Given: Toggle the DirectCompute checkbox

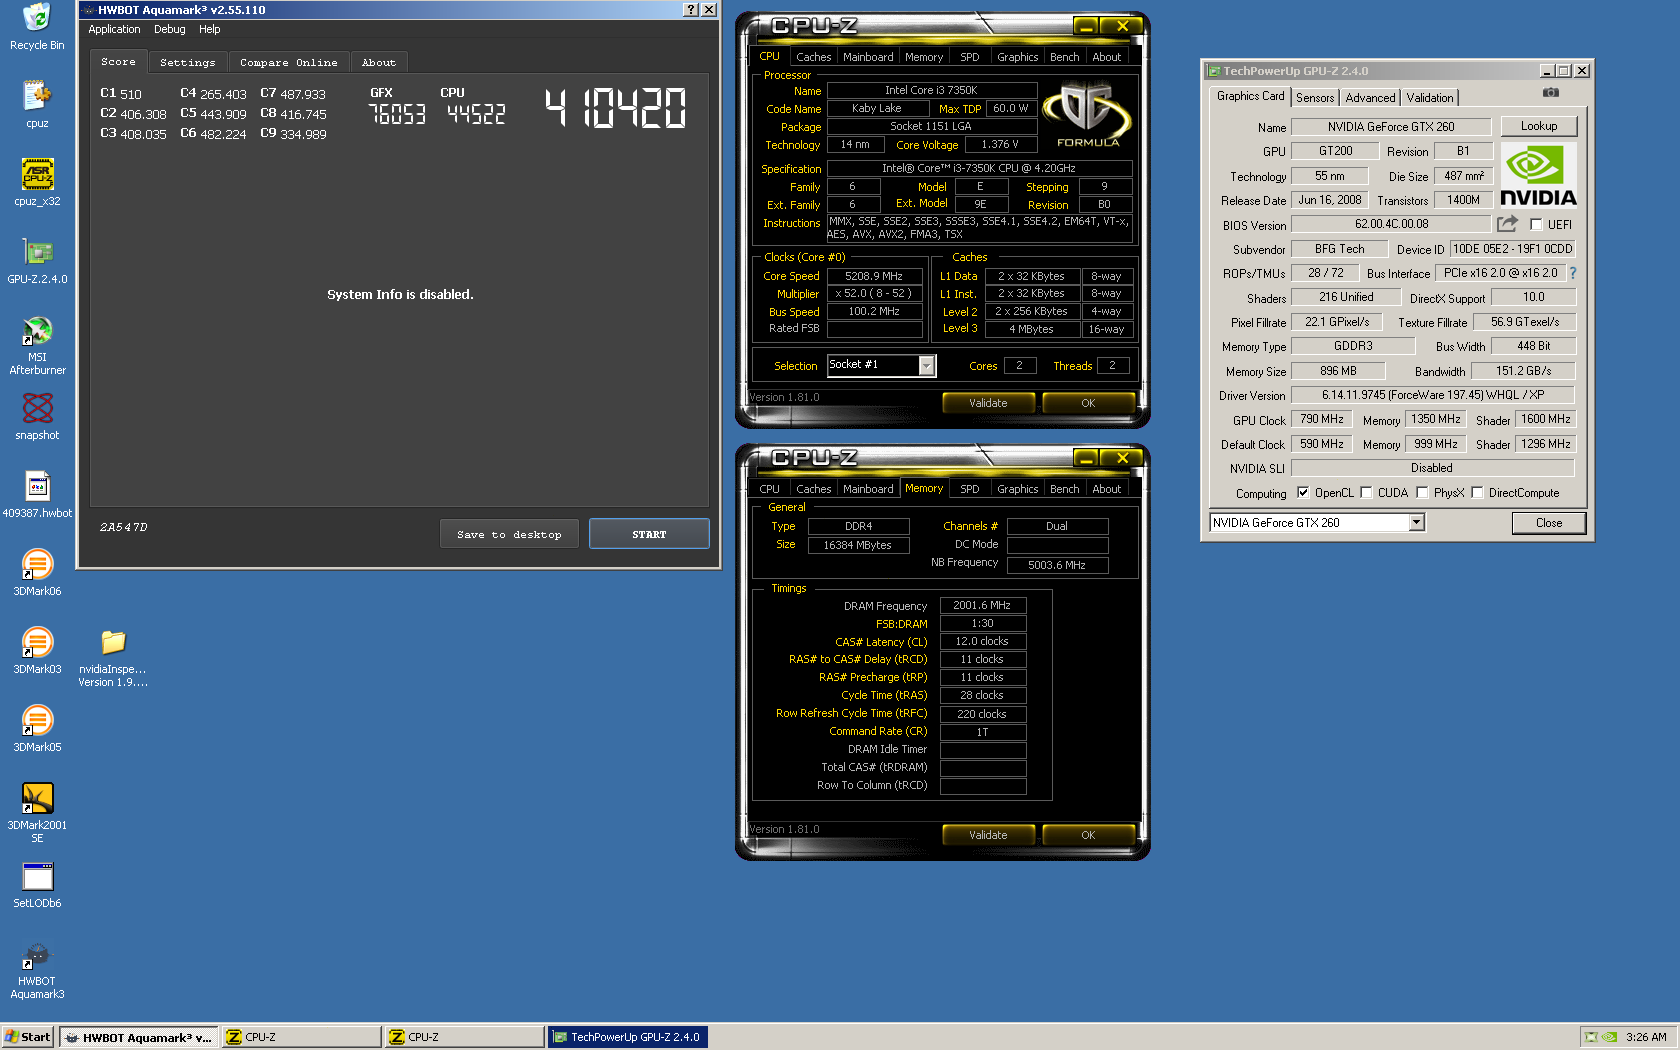Looking at the screenshot, I should coord(1477,492).
